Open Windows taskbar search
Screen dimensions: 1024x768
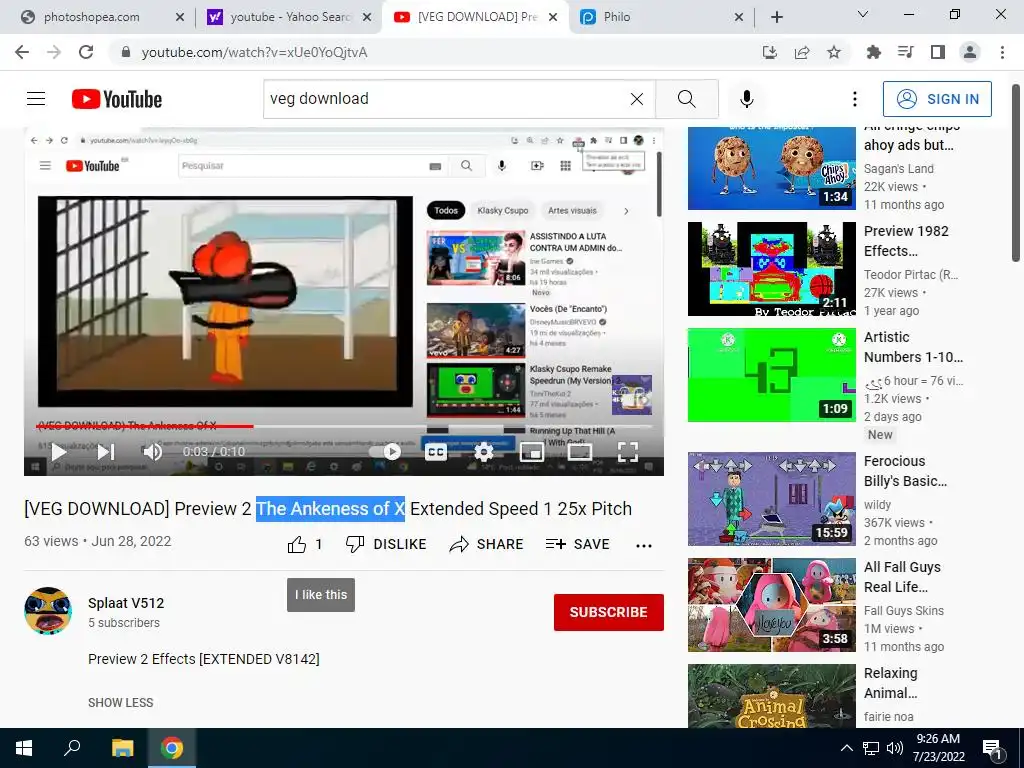pyautogui.click(x=72, y=748)
